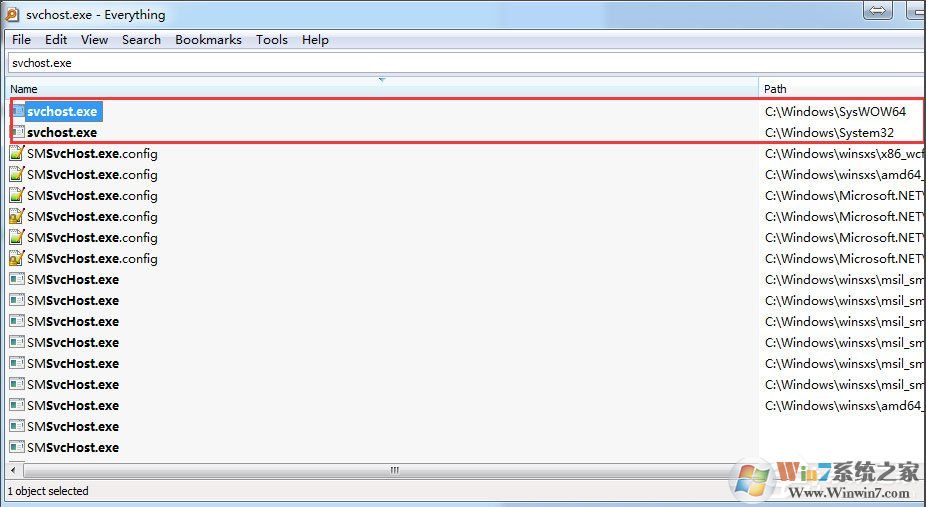The image size is (926, 507).
Task: Open the View menu
Action: coord(94,40)
